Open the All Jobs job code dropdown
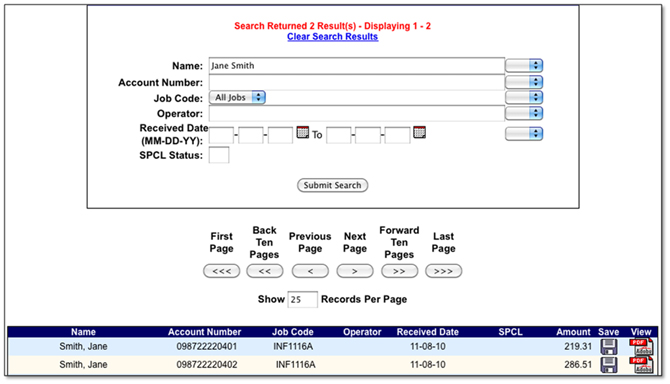The width and height of the screenshot is (670, 384). tap(237, 97)
